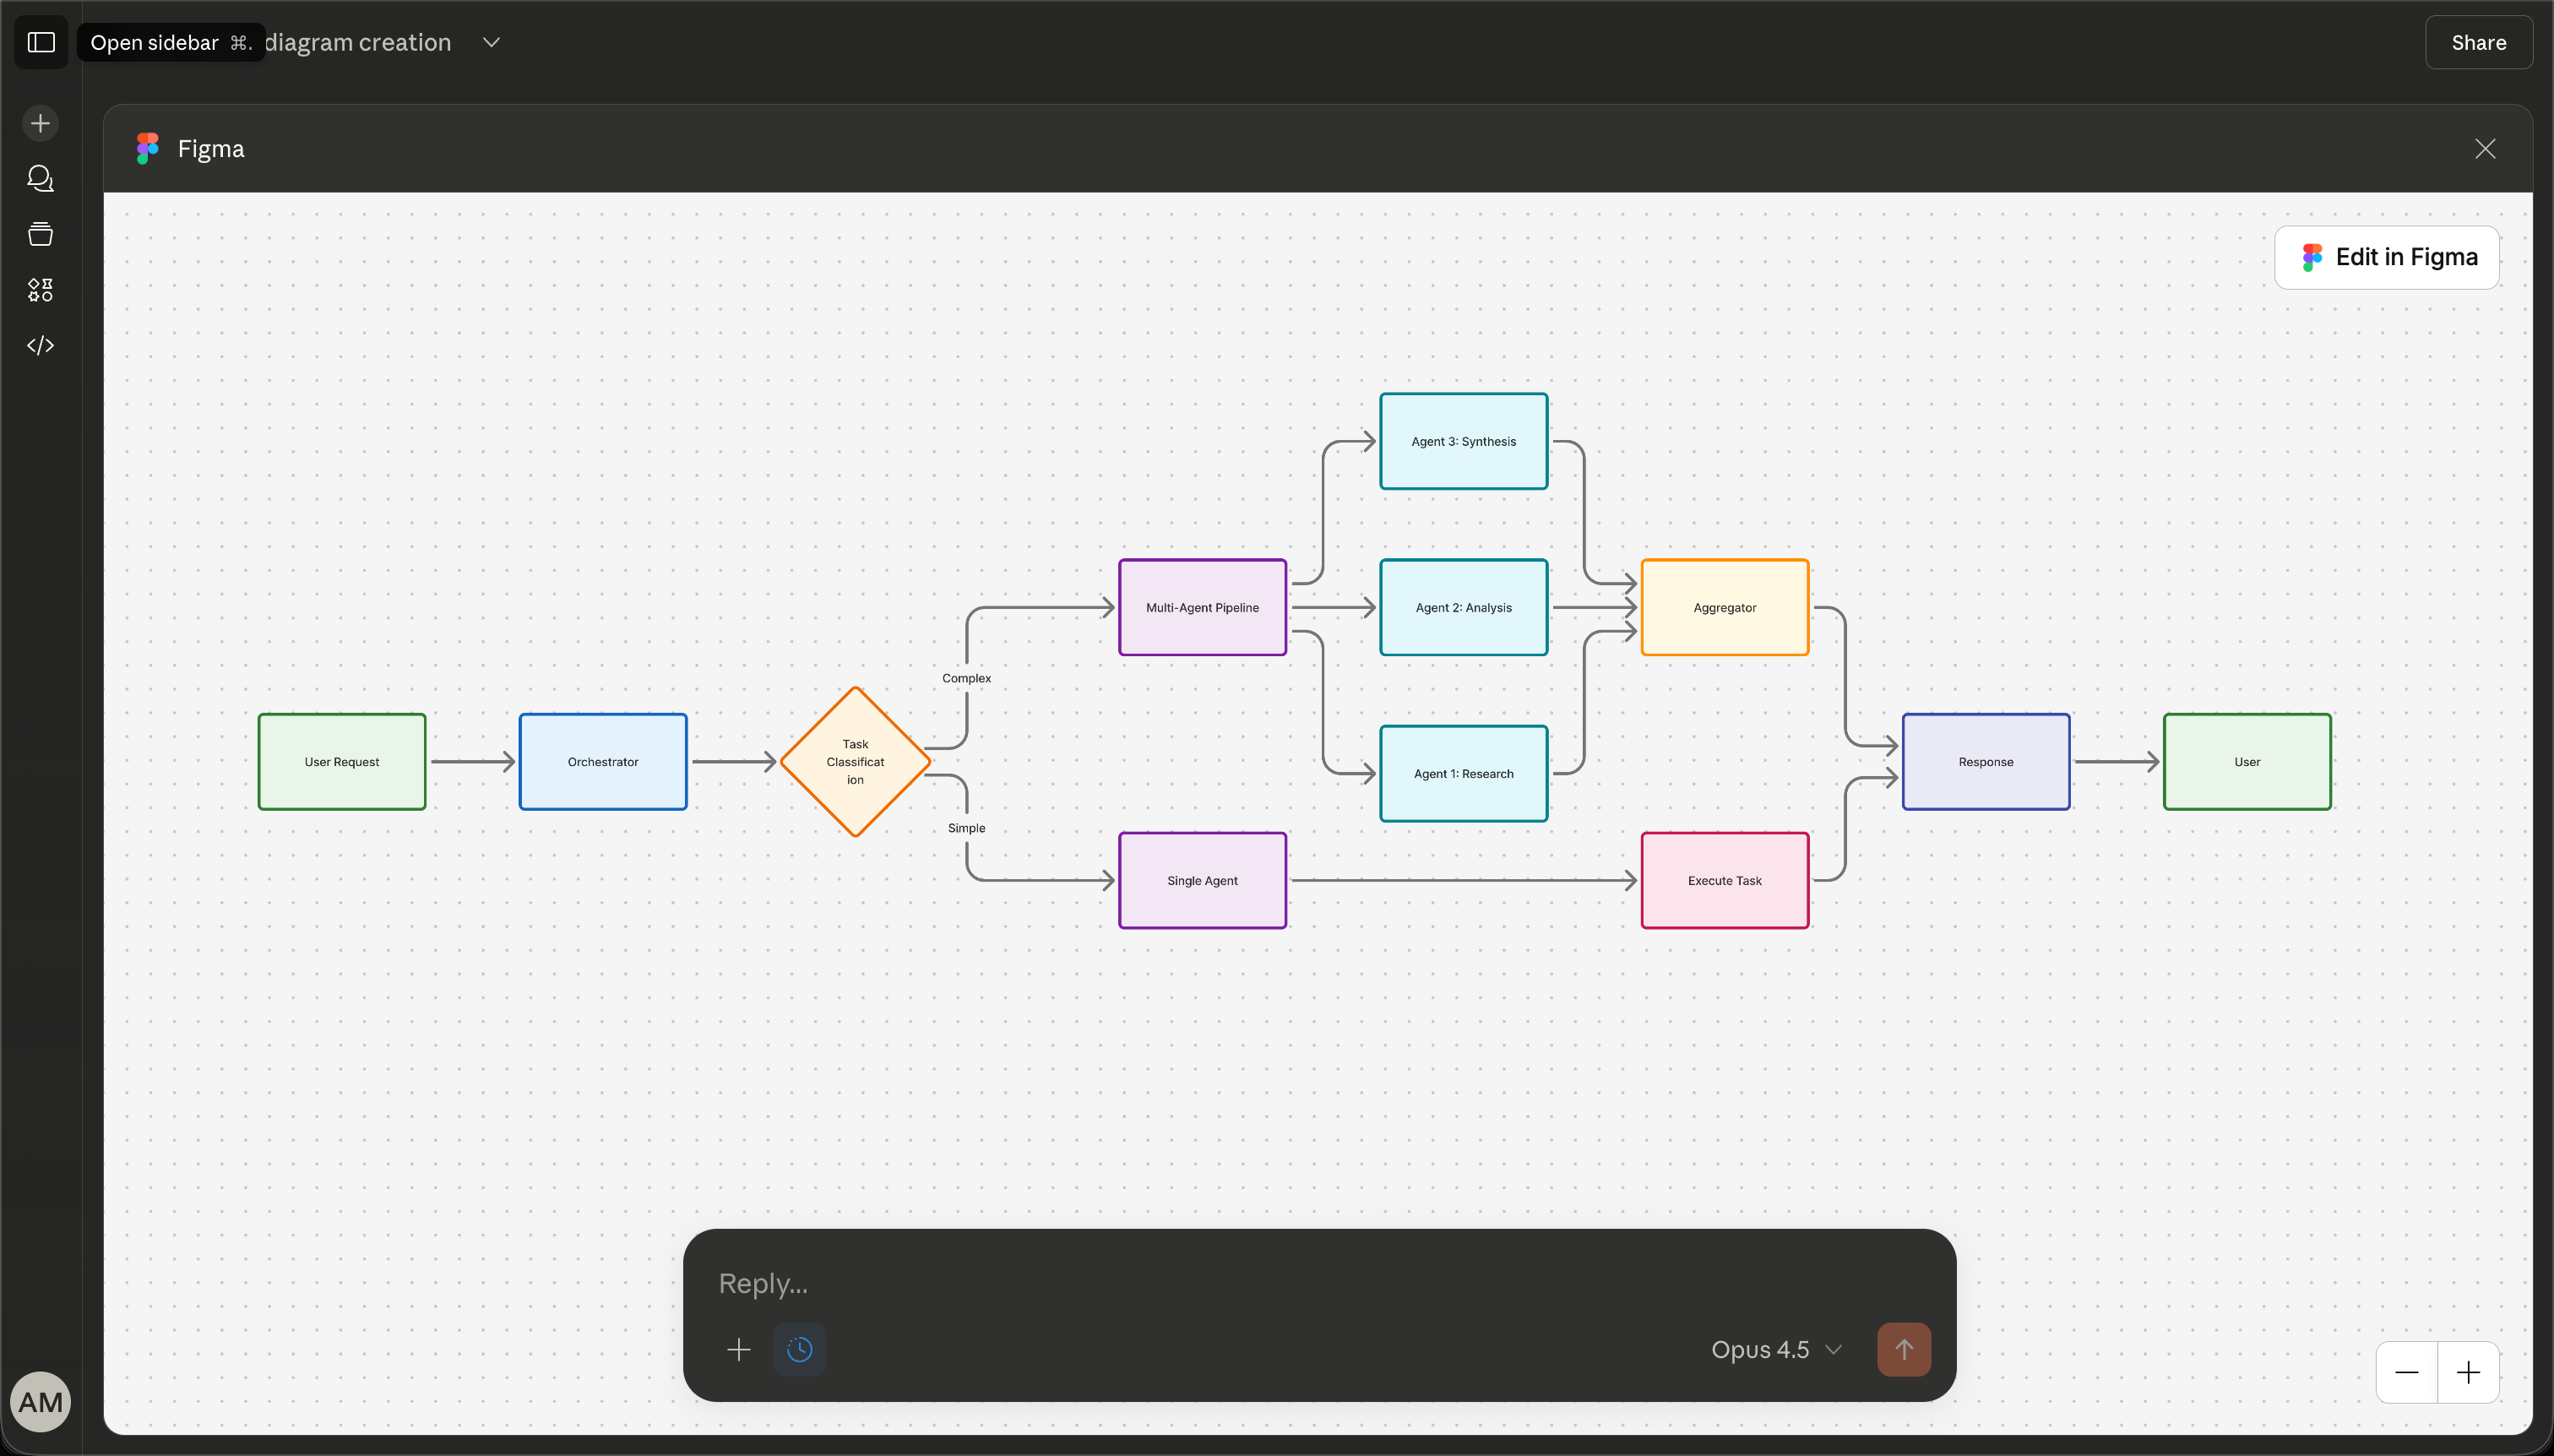This screenshot has height=1456, width=2554.
Task: Open the projects stack icon in sidebar
Action: [40, 234]
